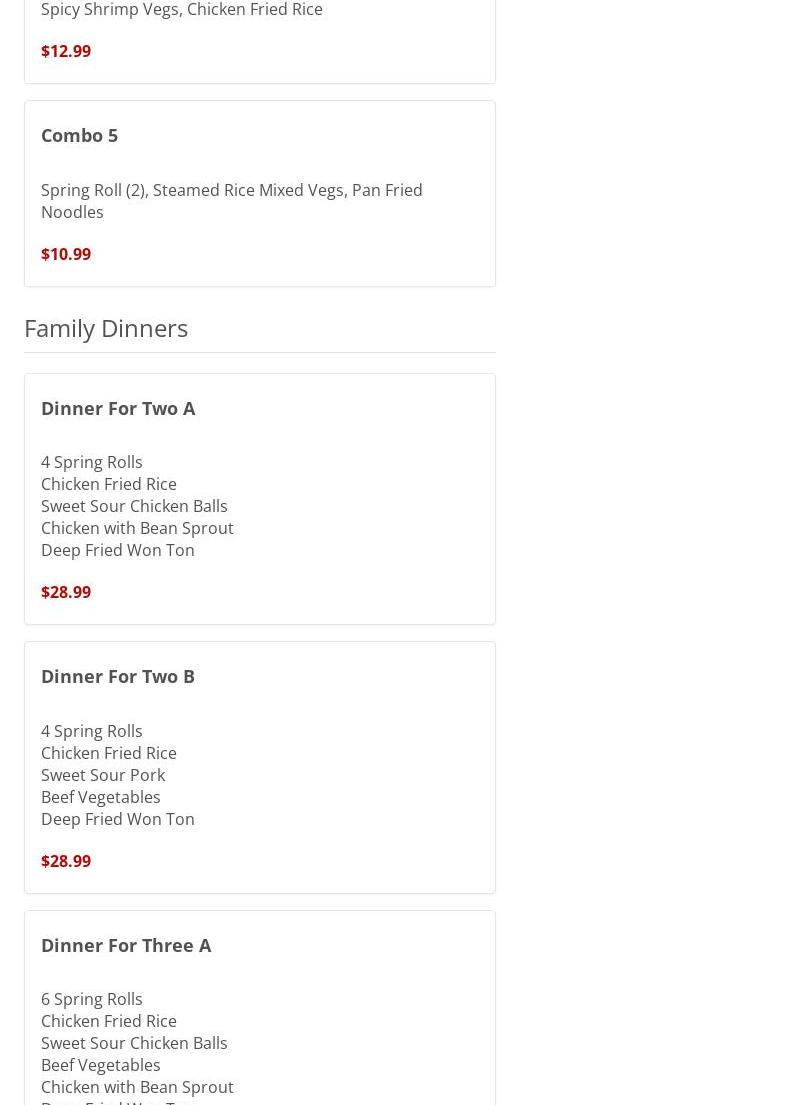
Task: Click $28.99 price under Dinner For Two A
Action: point(66,592)
